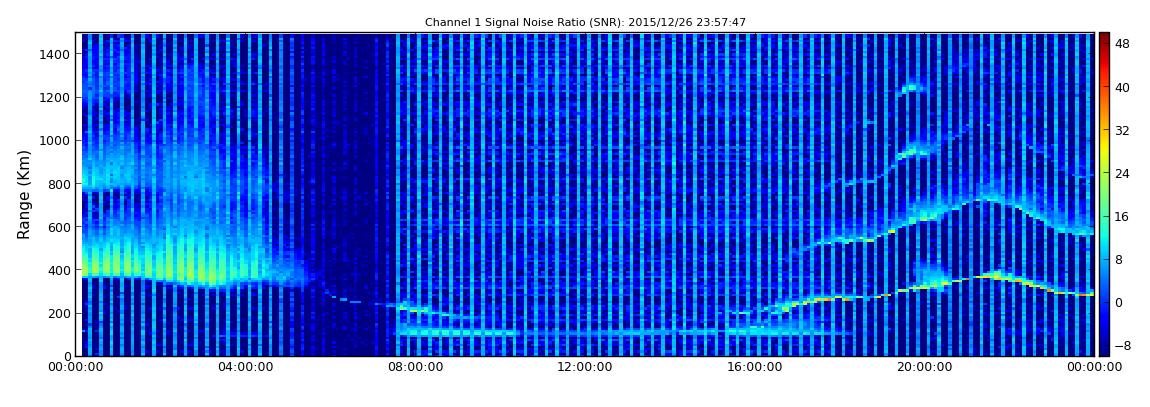Click the colorbar value 40
This screenshot has height=407, width=1150.
(1122, 87)
